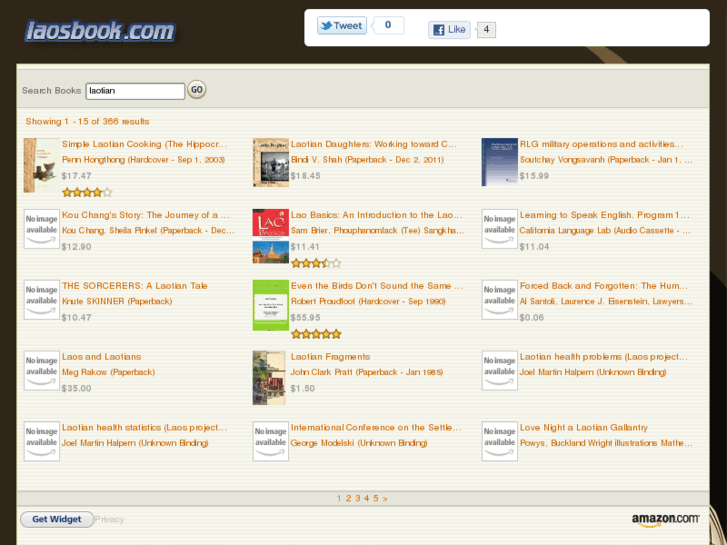
Task: Click Showing 1 - 15 of 366 results text
Action: point(87,122)
